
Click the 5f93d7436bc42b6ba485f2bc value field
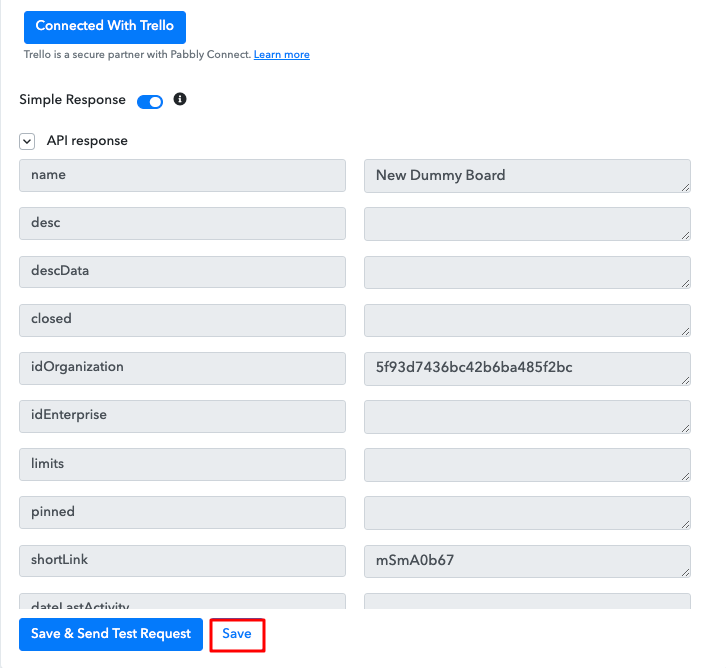coord(527,369)
